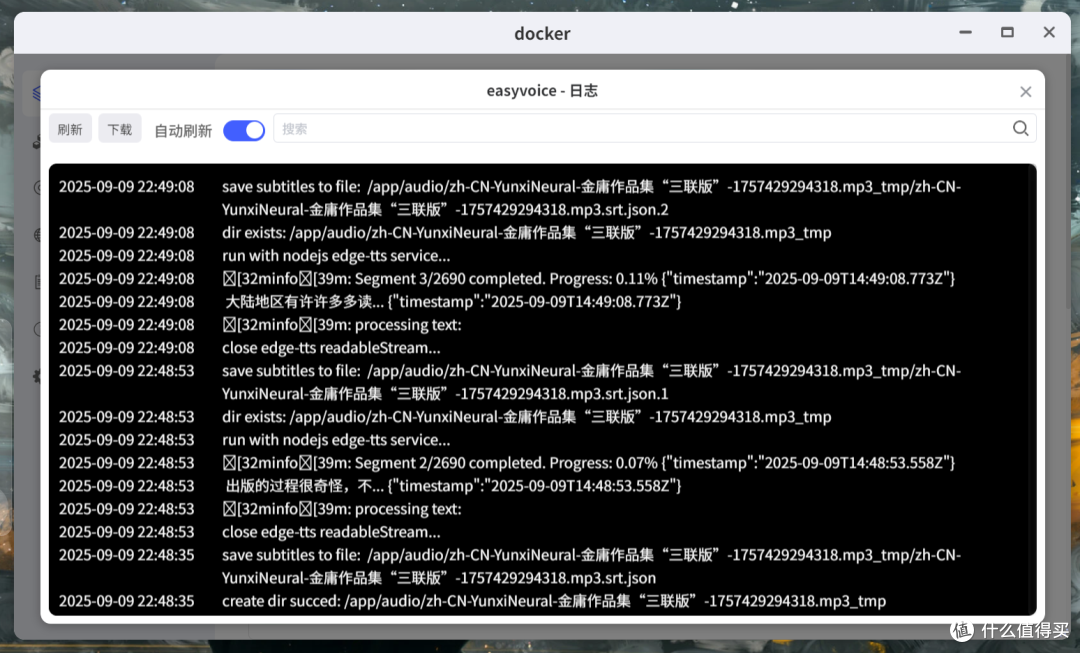Viewport: 1080px width, 653px height.
Task: Click 'close edge-tts readableStream...' at 22:48:53
Action: pos(331,532)
